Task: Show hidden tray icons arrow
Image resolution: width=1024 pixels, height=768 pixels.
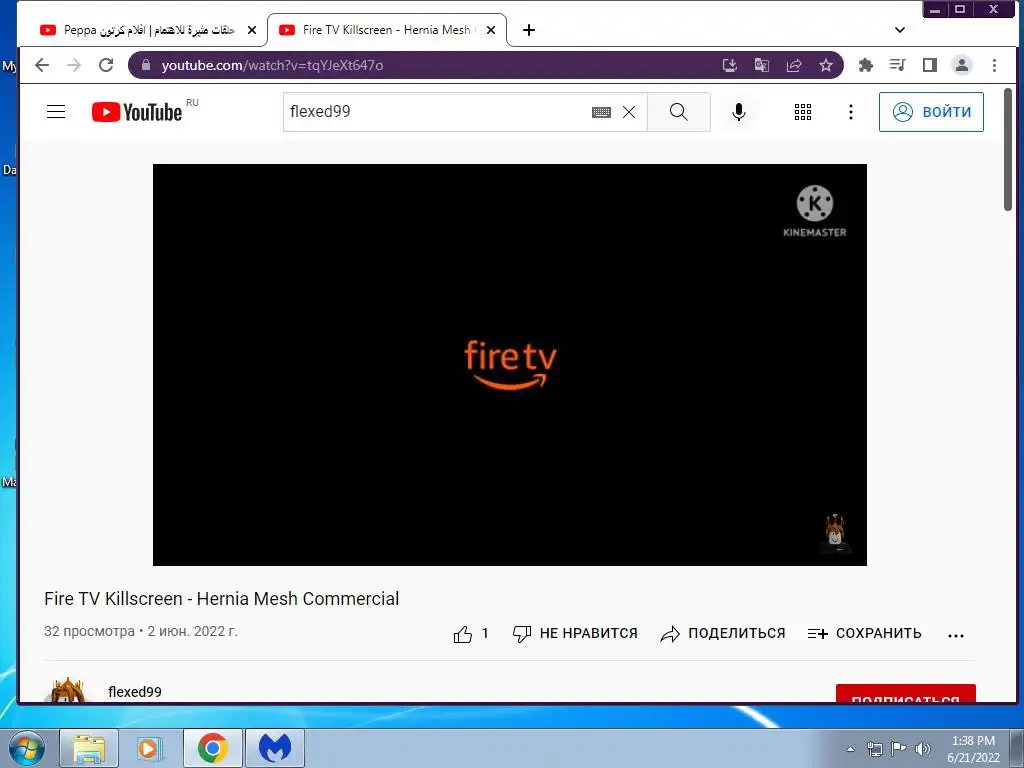Action: tap(850, 749)
